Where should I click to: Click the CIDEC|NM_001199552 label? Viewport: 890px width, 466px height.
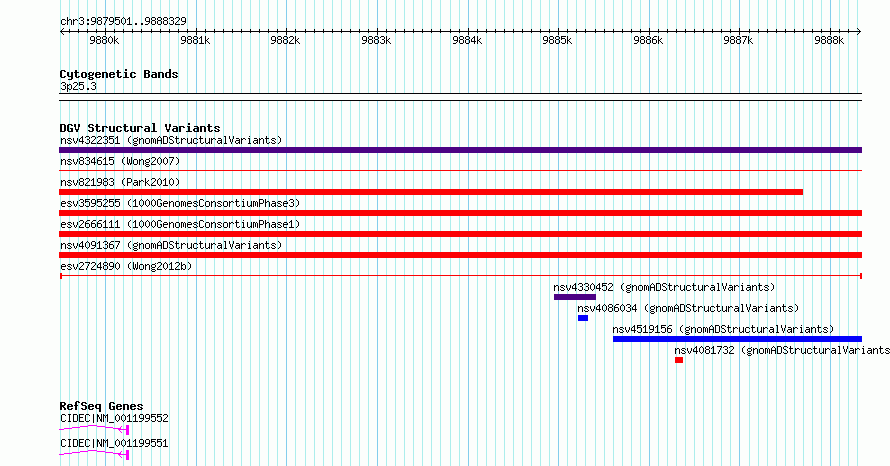click(x=114, y=418)
